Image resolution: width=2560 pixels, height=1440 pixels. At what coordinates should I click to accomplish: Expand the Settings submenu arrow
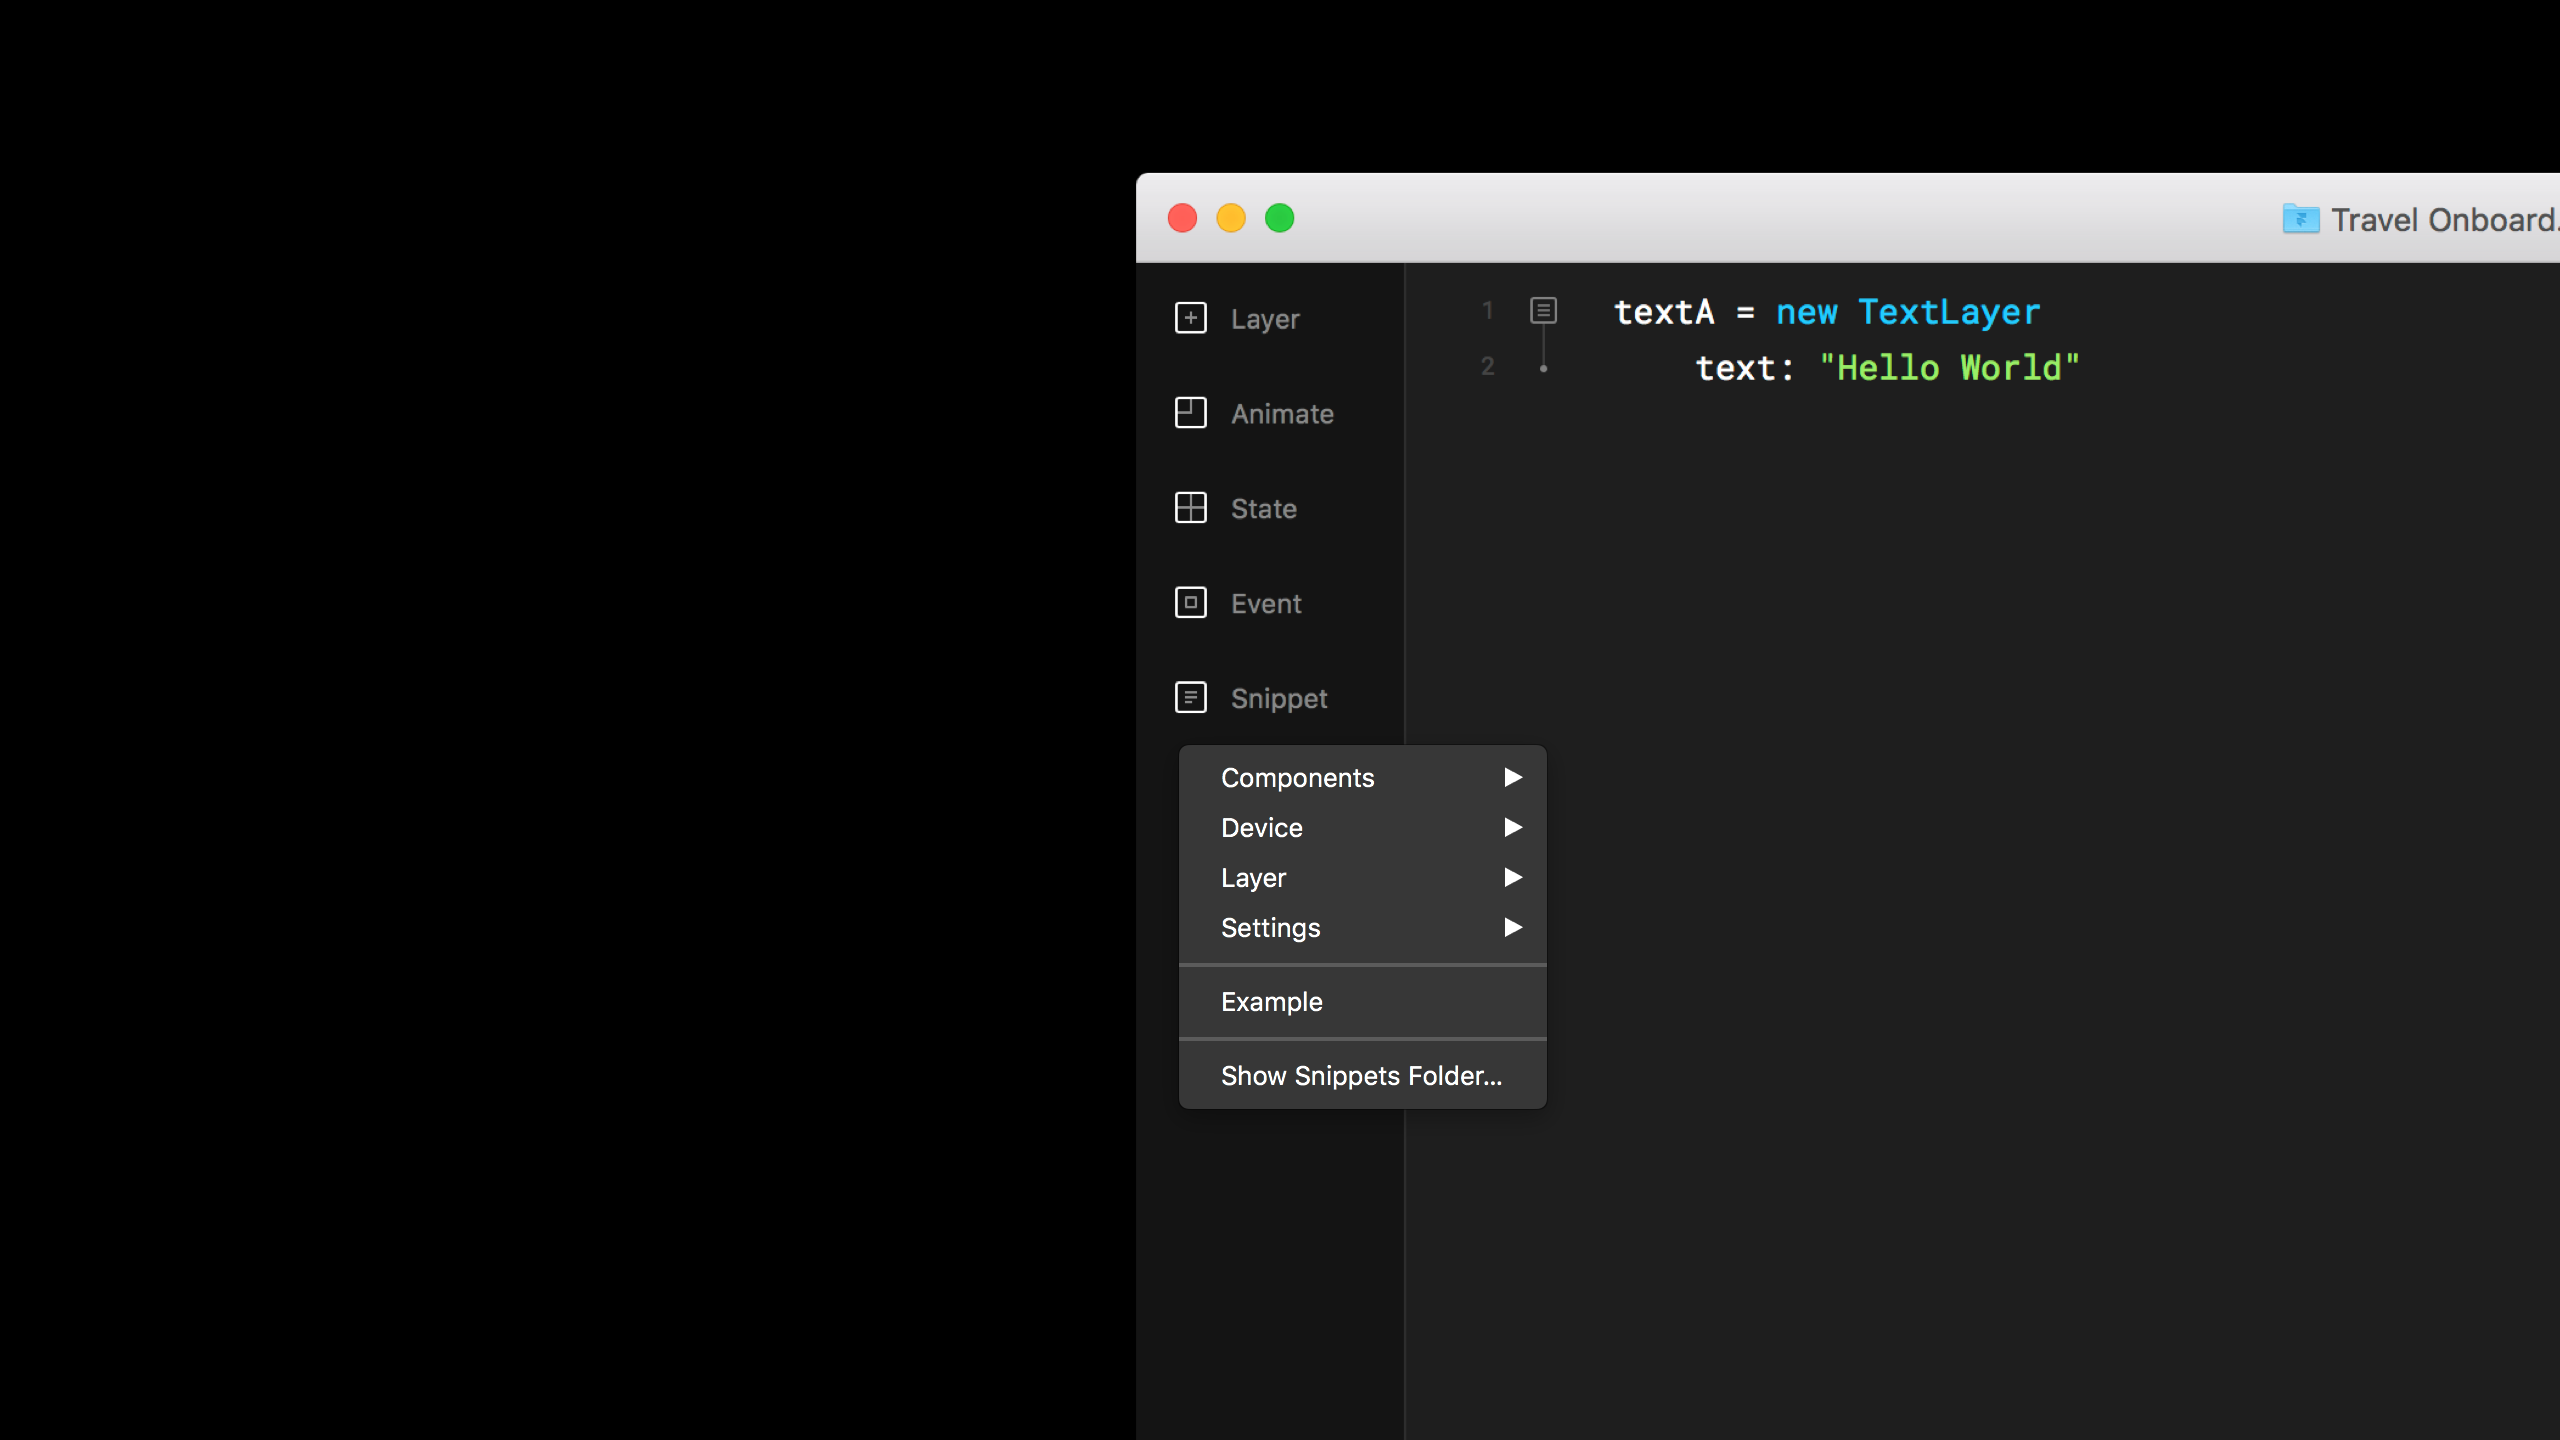[1512, 927]
